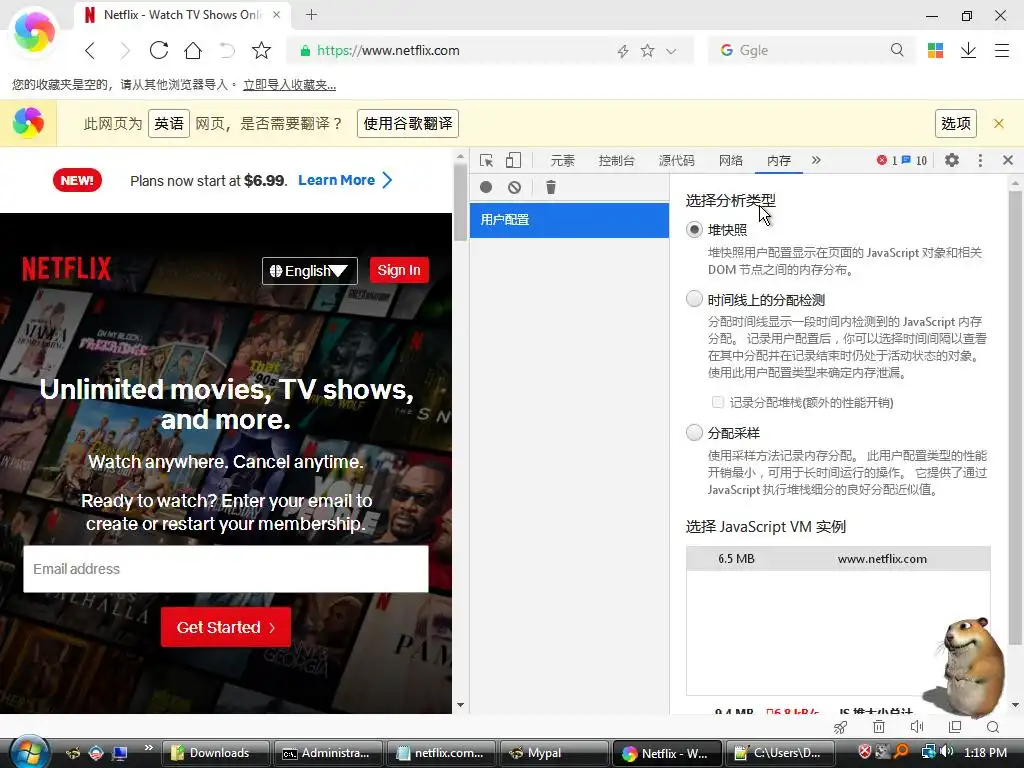Viewport: 1024px width, 768px height.
Task: Click the undo closed tab icon
Action: (227, 50)
